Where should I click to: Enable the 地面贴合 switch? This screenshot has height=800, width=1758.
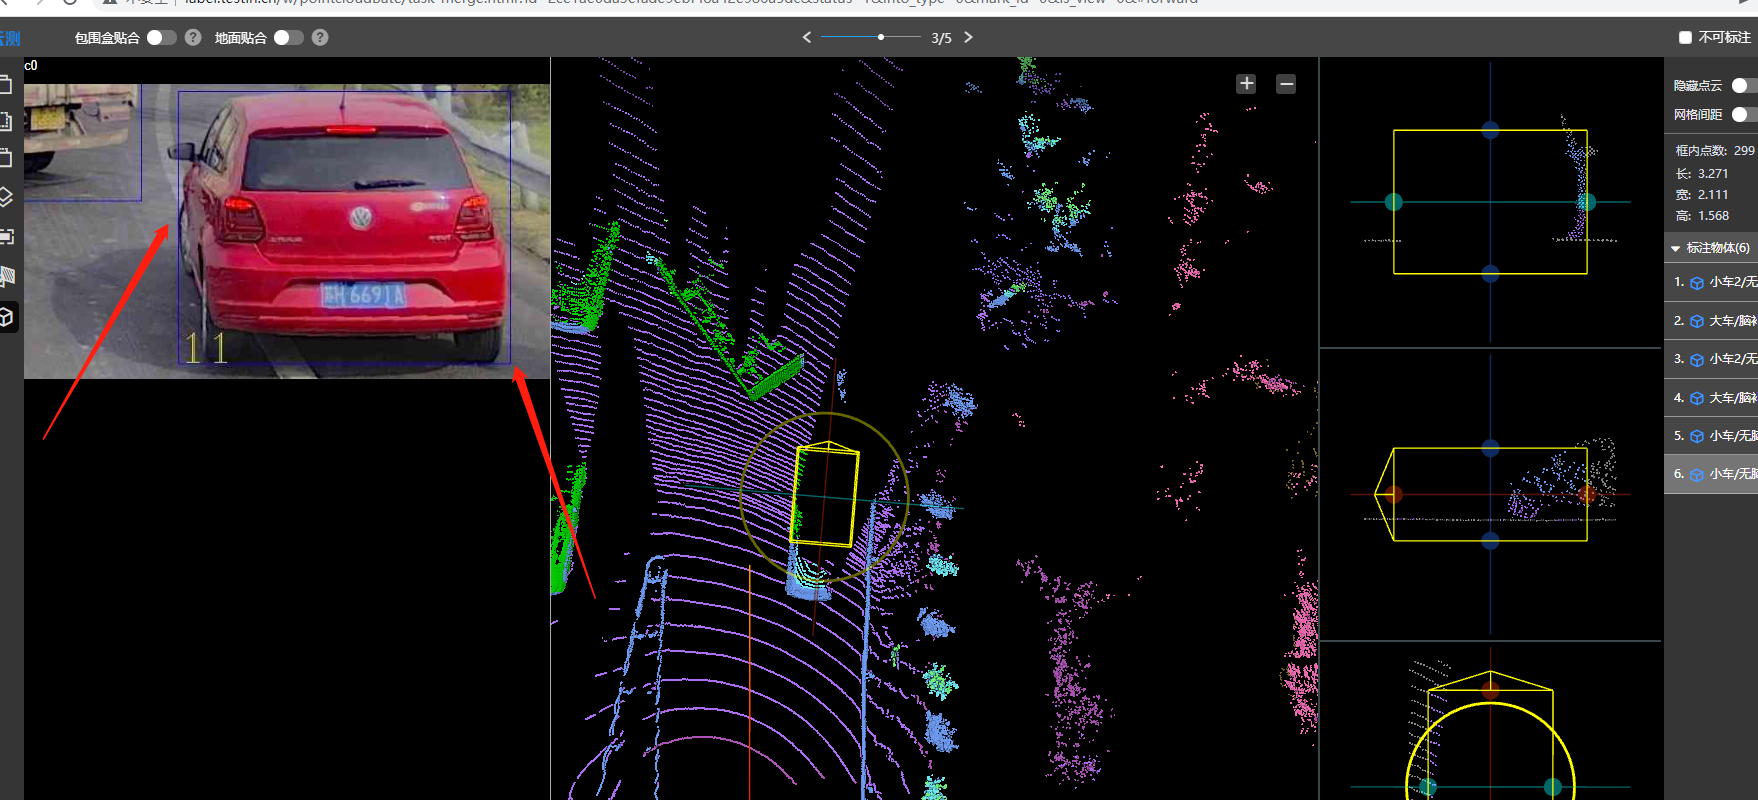288,38
